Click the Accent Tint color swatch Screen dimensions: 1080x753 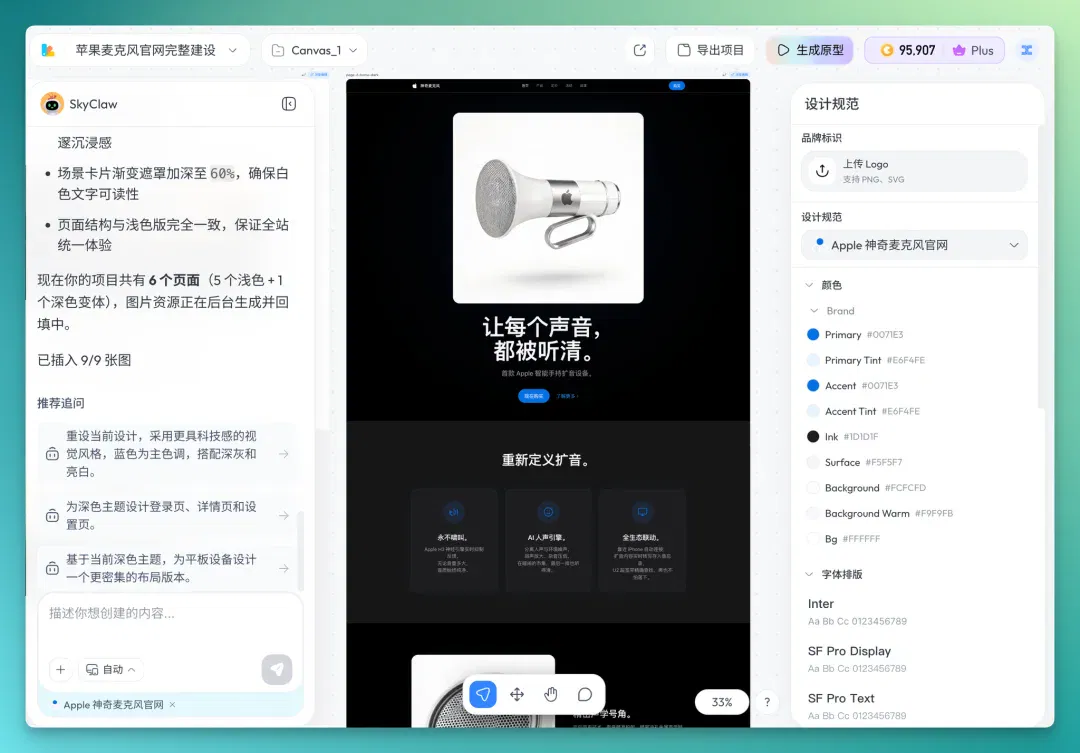point(813,411)
